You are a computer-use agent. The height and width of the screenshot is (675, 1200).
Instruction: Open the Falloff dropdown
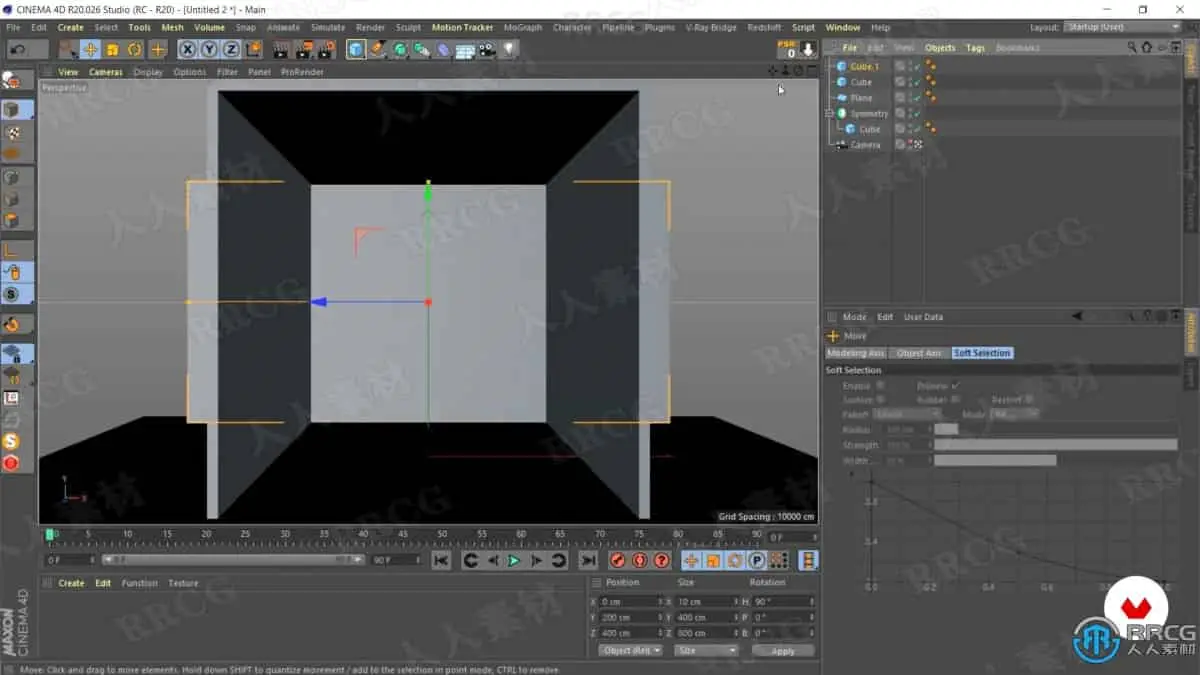[907, 414]
